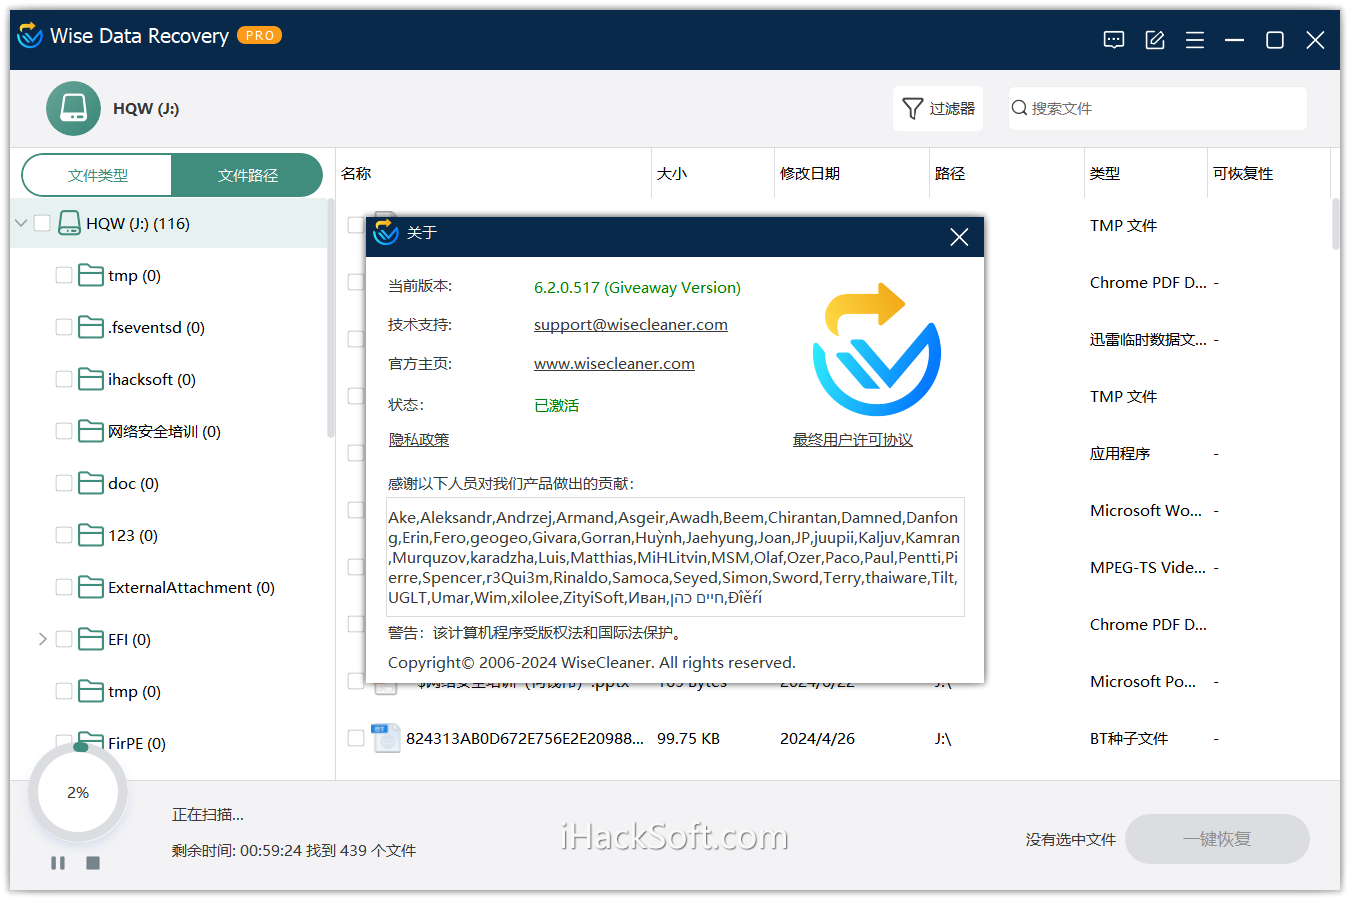Check the HQW (J:) root checkbox

(x=42, y=223)
